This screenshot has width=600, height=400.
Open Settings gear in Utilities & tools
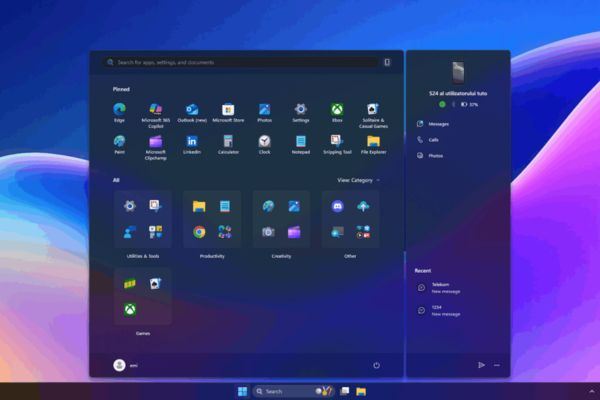(x=130, y=206)
